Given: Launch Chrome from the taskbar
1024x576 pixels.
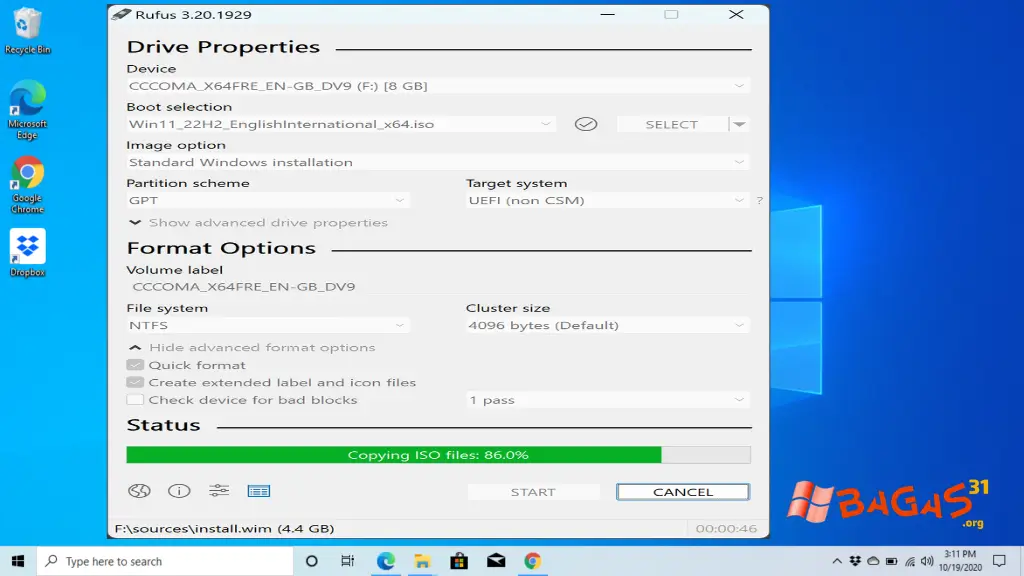Looking at the screenshot, I should click(532, 561).
